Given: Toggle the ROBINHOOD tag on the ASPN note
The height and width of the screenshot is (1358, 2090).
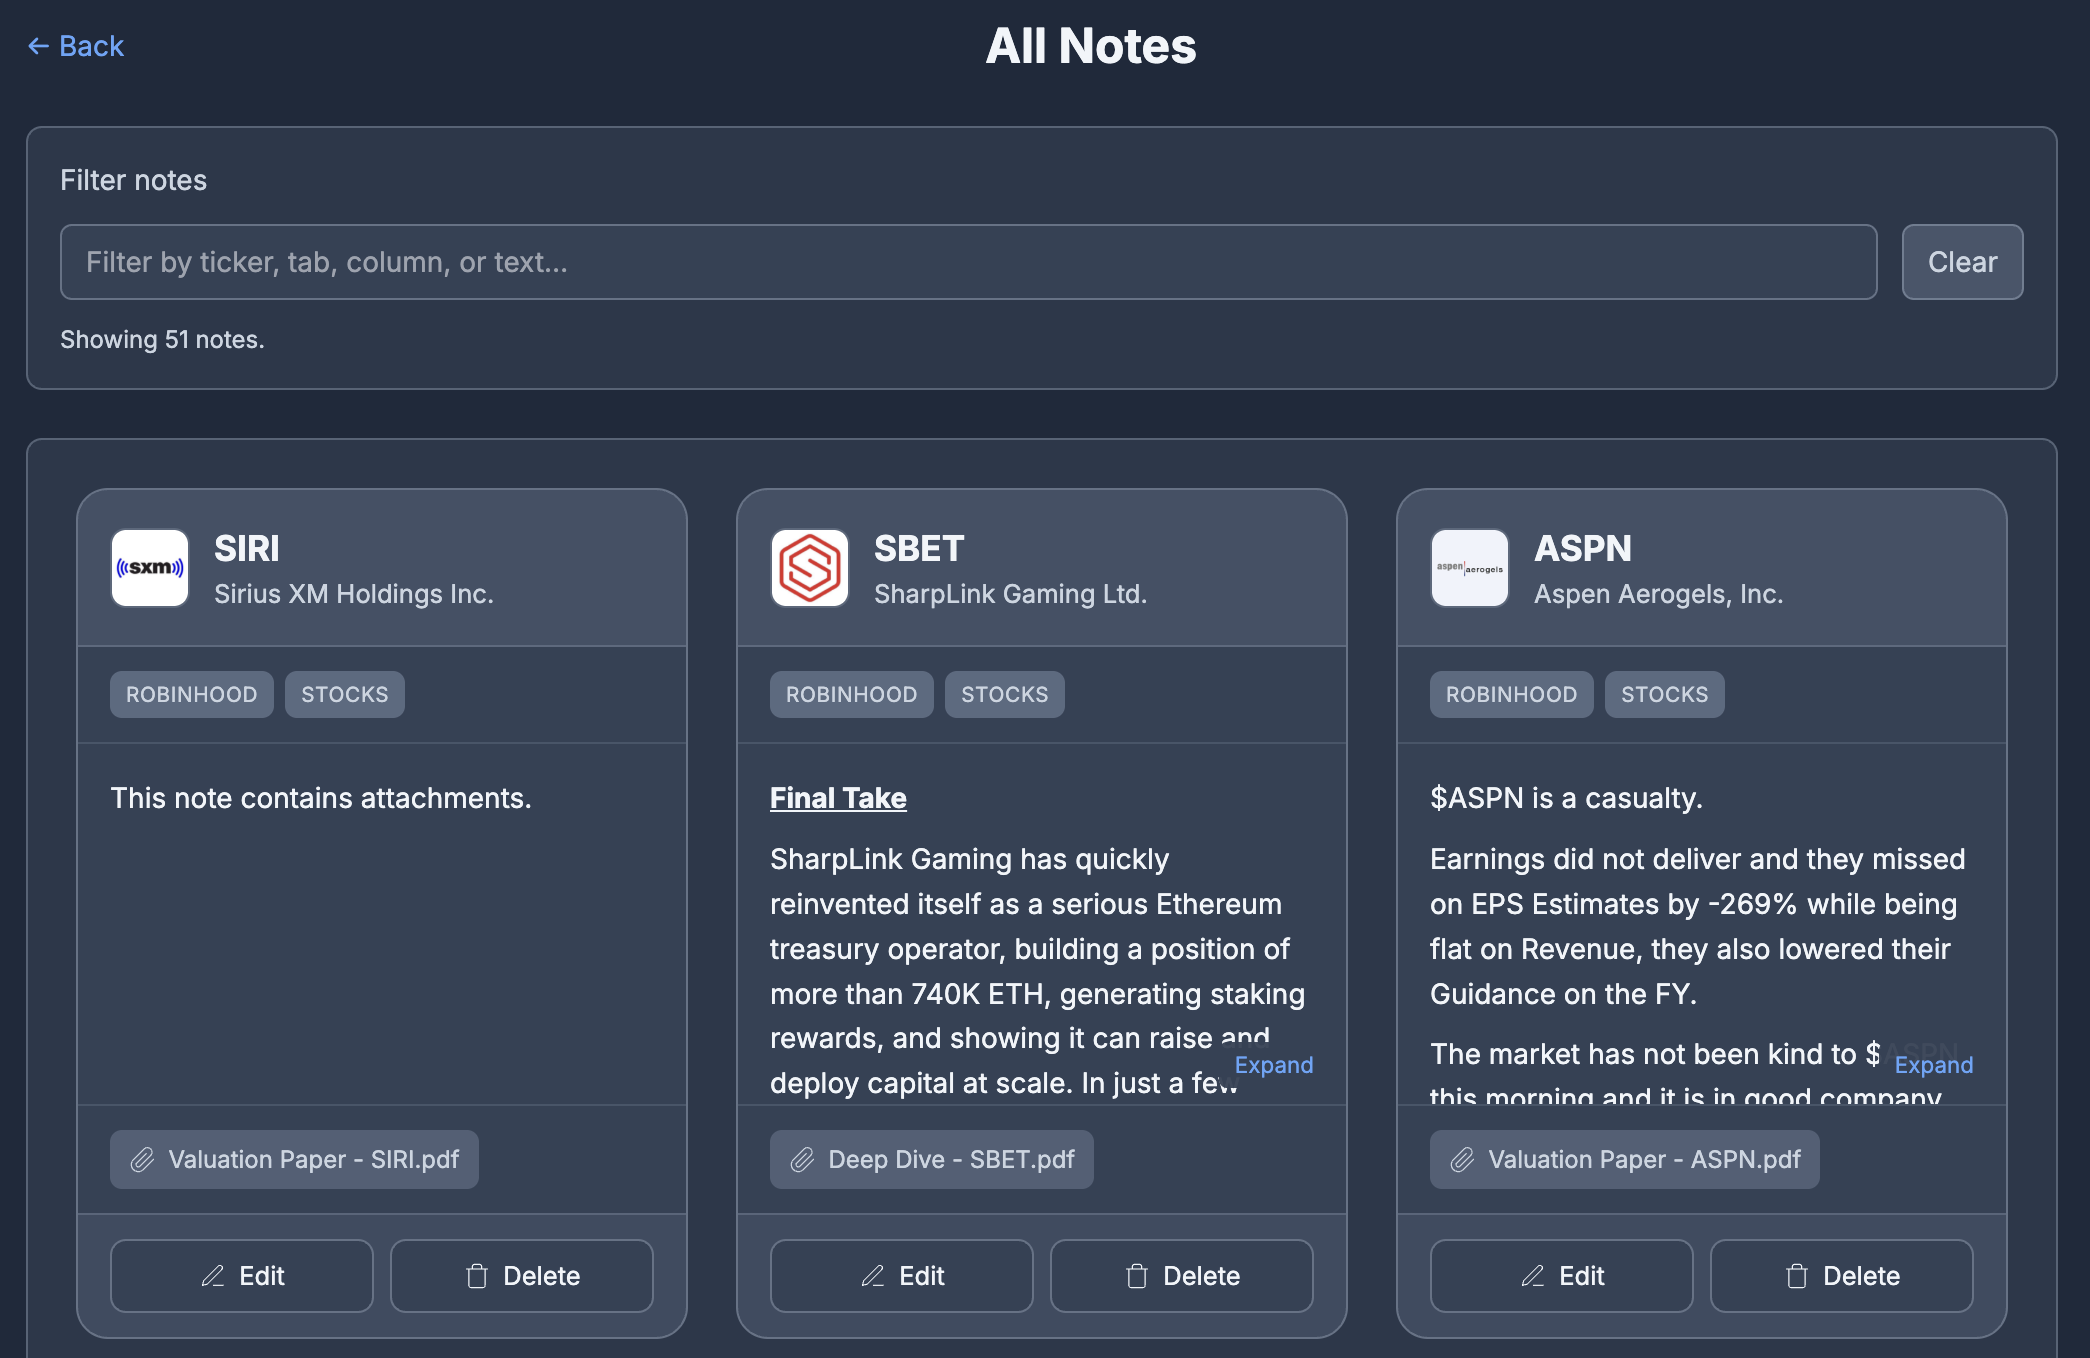Looking at the screenshot, I should (1511, 694).
